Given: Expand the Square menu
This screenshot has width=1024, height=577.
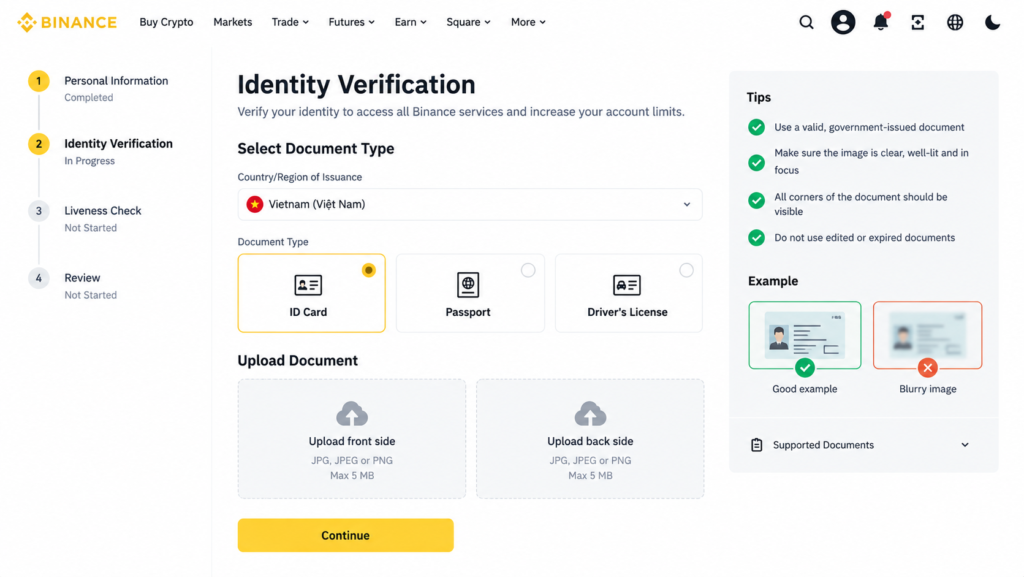Looking at the screenshot, I should pos(468,22).
